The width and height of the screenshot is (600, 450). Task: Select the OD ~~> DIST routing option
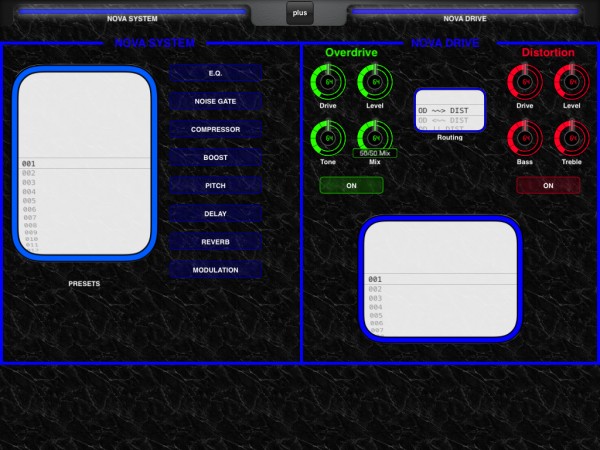click(450, 110)
